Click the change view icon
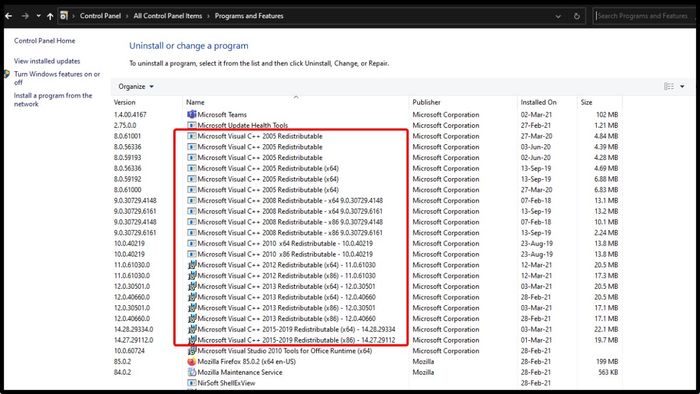The image size is (700, 394). pyautogui.click(x=669, y=86)
